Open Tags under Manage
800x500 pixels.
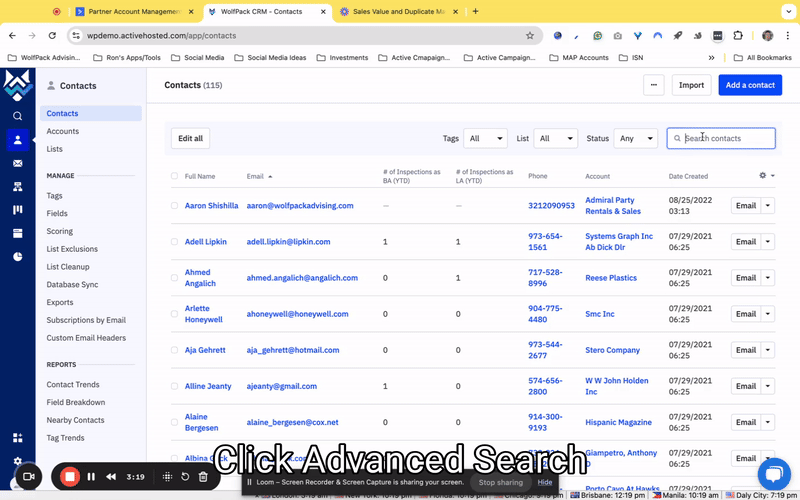[55, 196]
